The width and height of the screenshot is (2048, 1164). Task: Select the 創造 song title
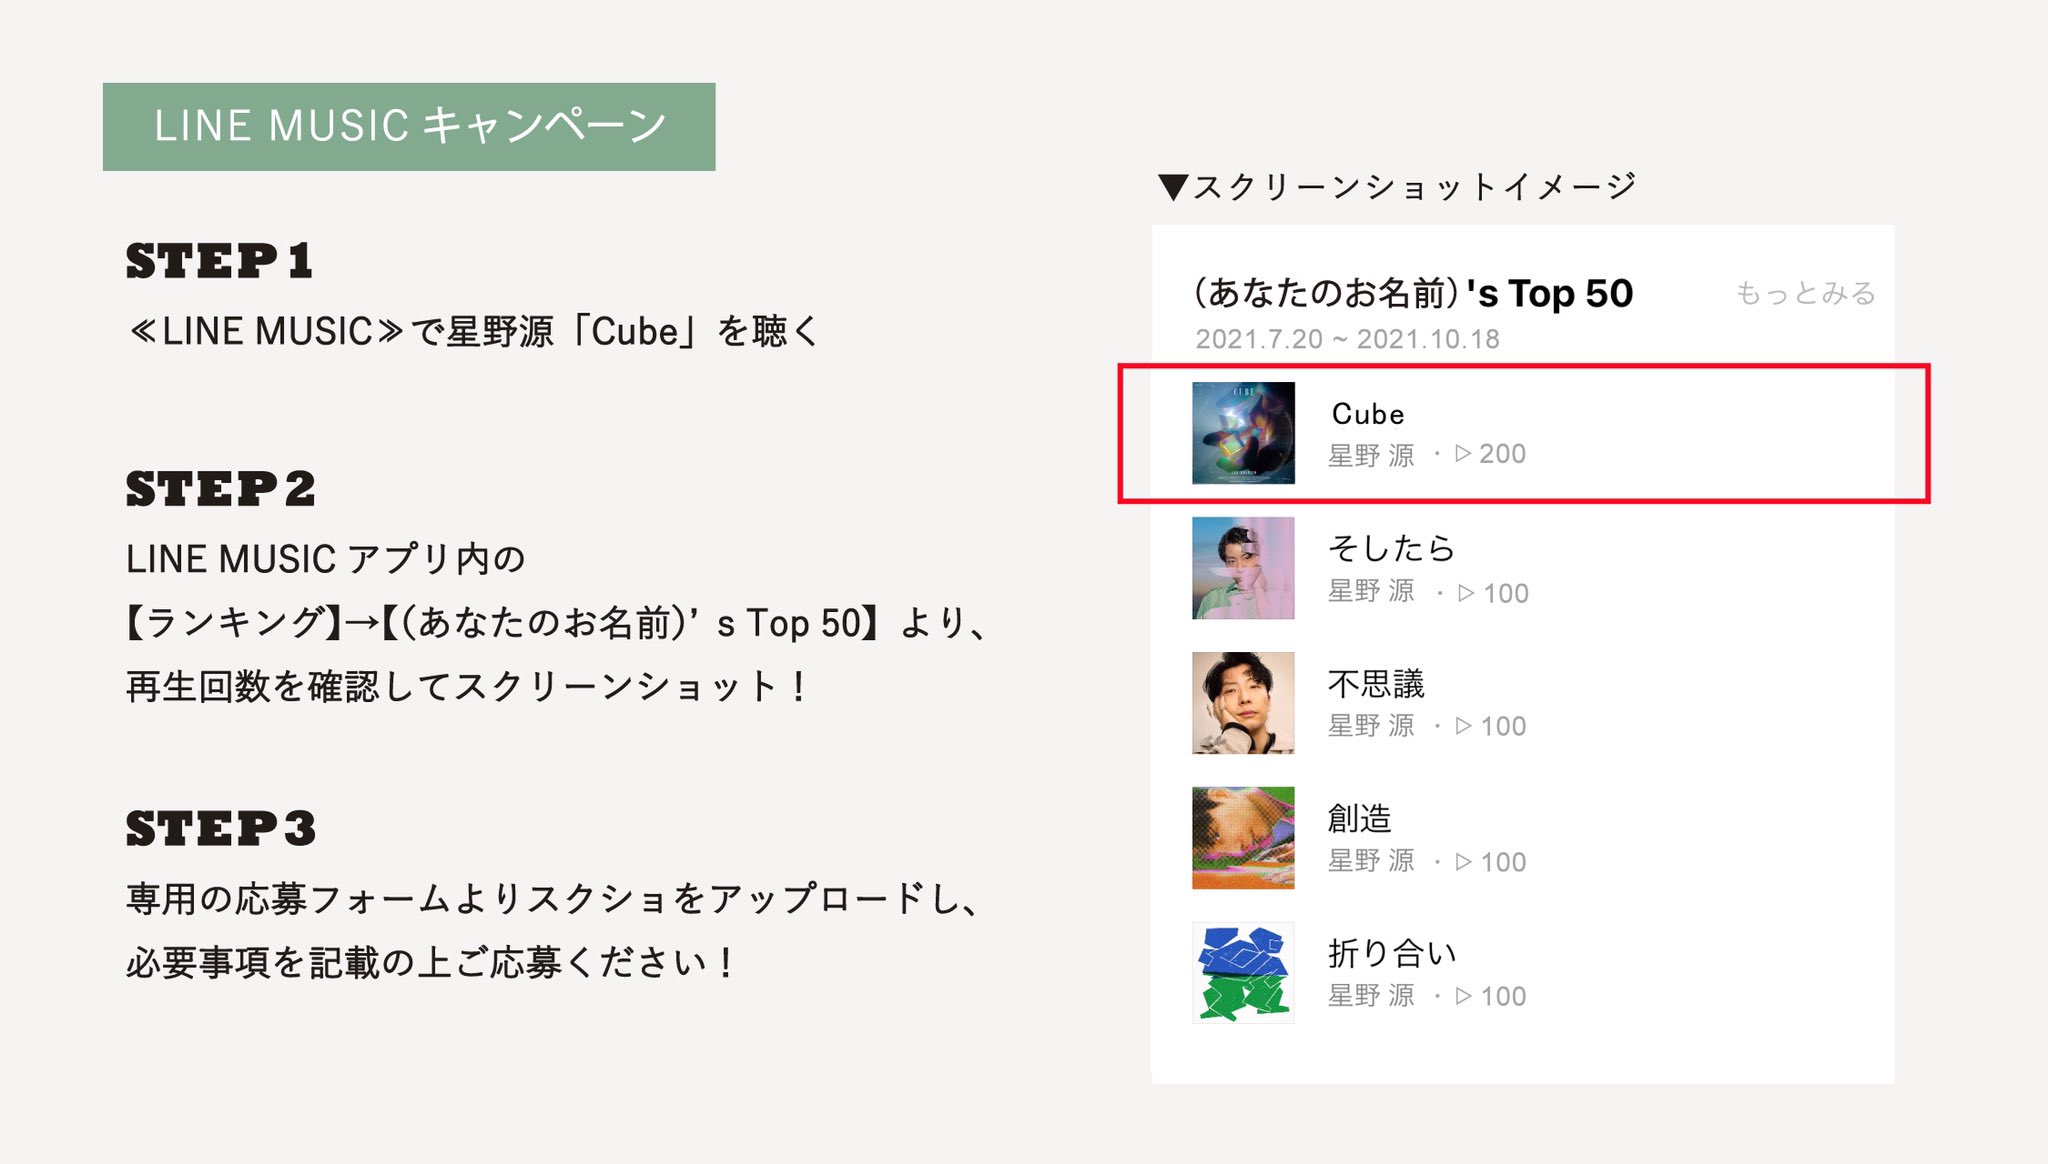tap(1360, 819)
